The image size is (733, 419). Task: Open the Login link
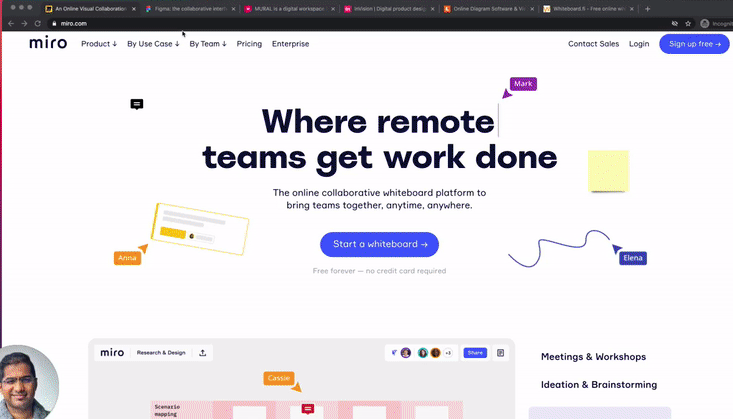tap(639, 43)
